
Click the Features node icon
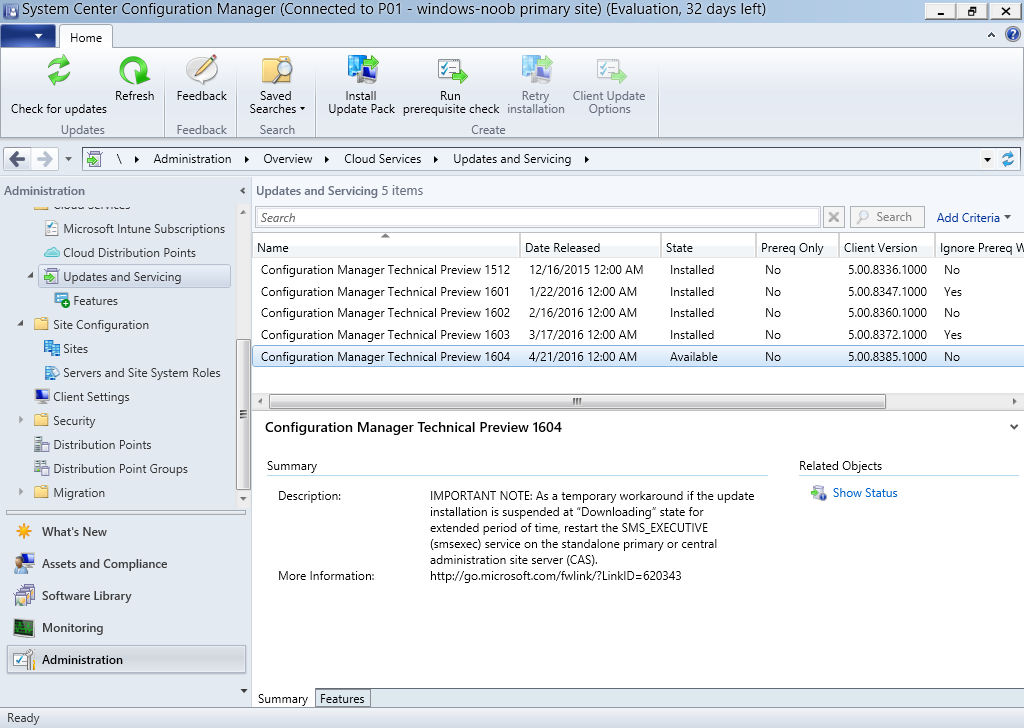click(x=62, y=300)
